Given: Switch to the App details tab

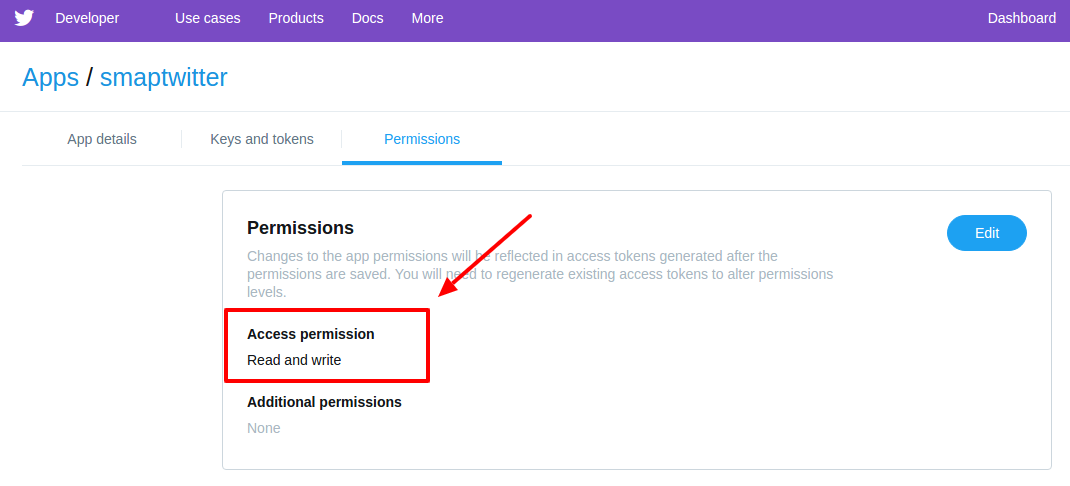Looking at the screenshot, I should click(x=102, y=139).
